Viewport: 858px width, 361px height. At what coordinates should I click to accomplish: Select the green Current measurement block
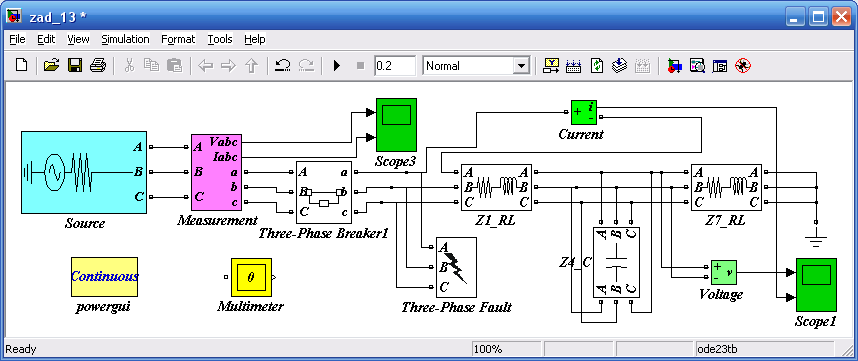click(x=583, y=113)
